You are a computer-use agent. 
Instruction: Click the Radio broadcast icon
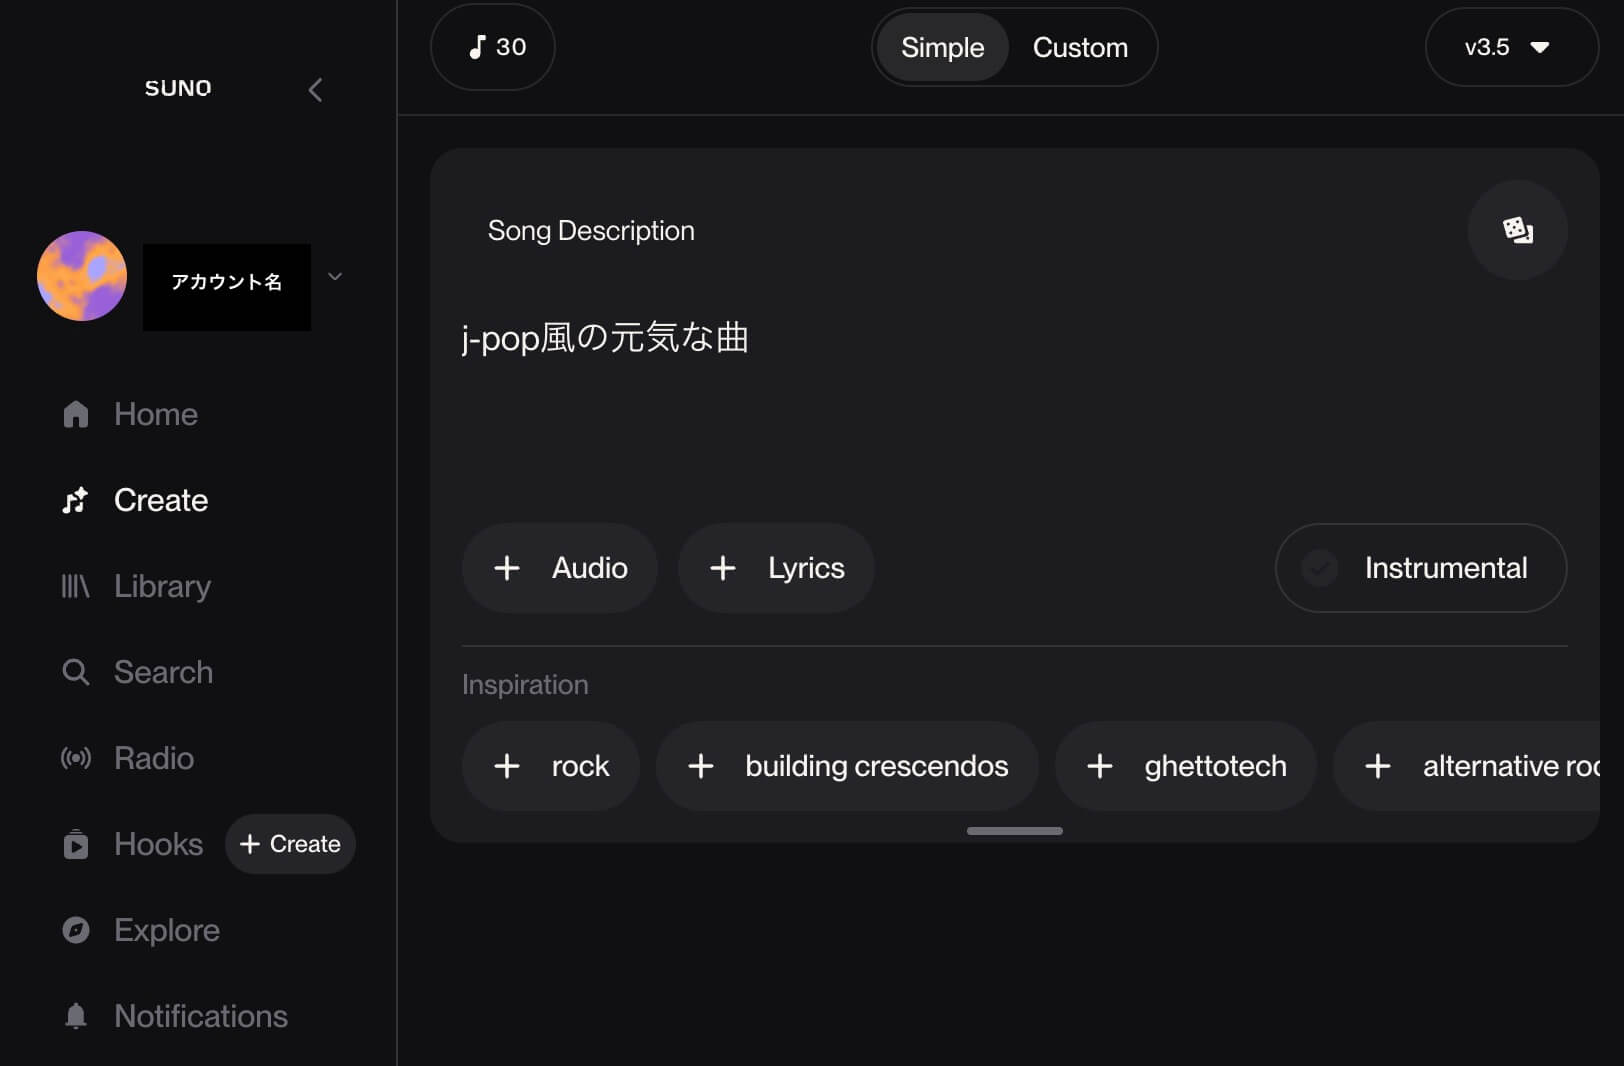click(x=76, y=758)
